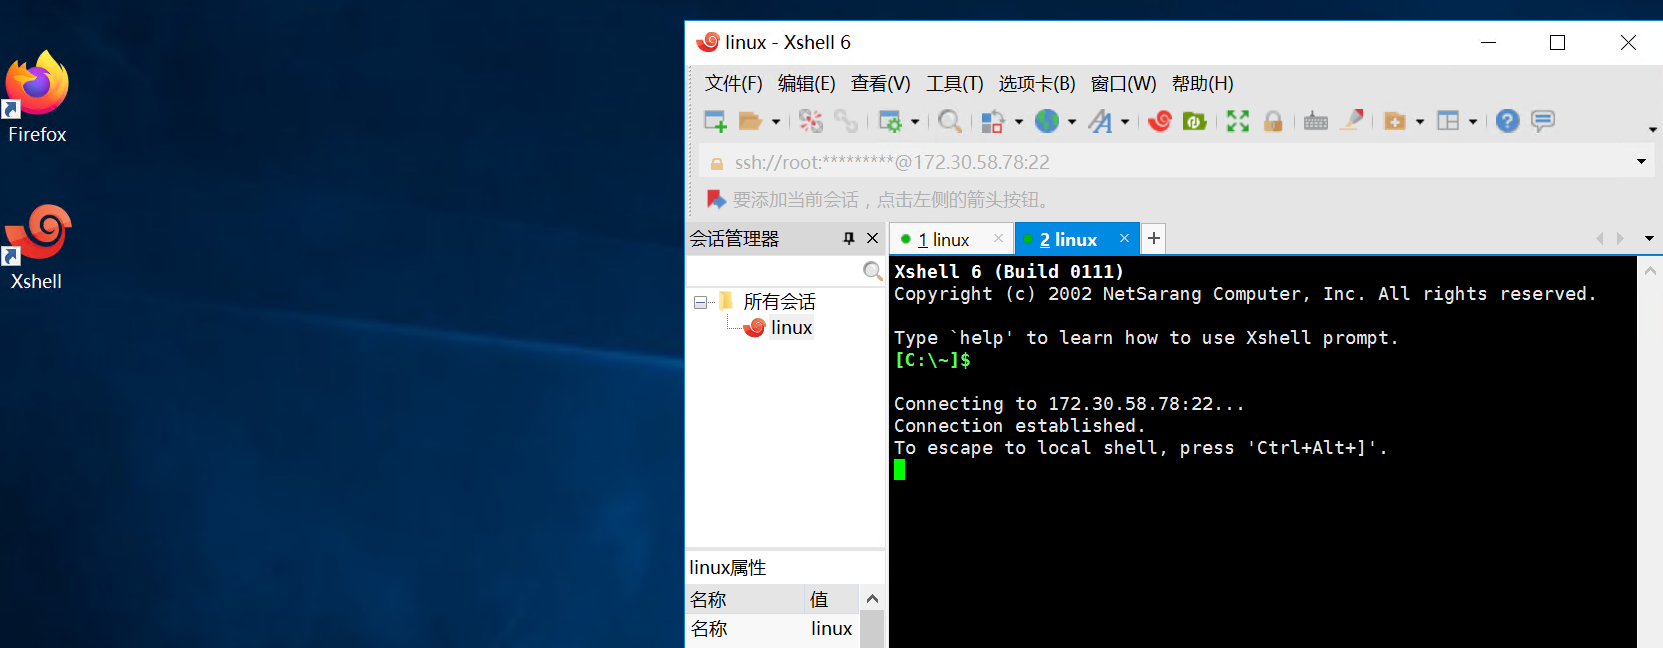Screen dimensions: 1663x648
Task: Open the 编辑(E) menu
Action: (806, 84)
